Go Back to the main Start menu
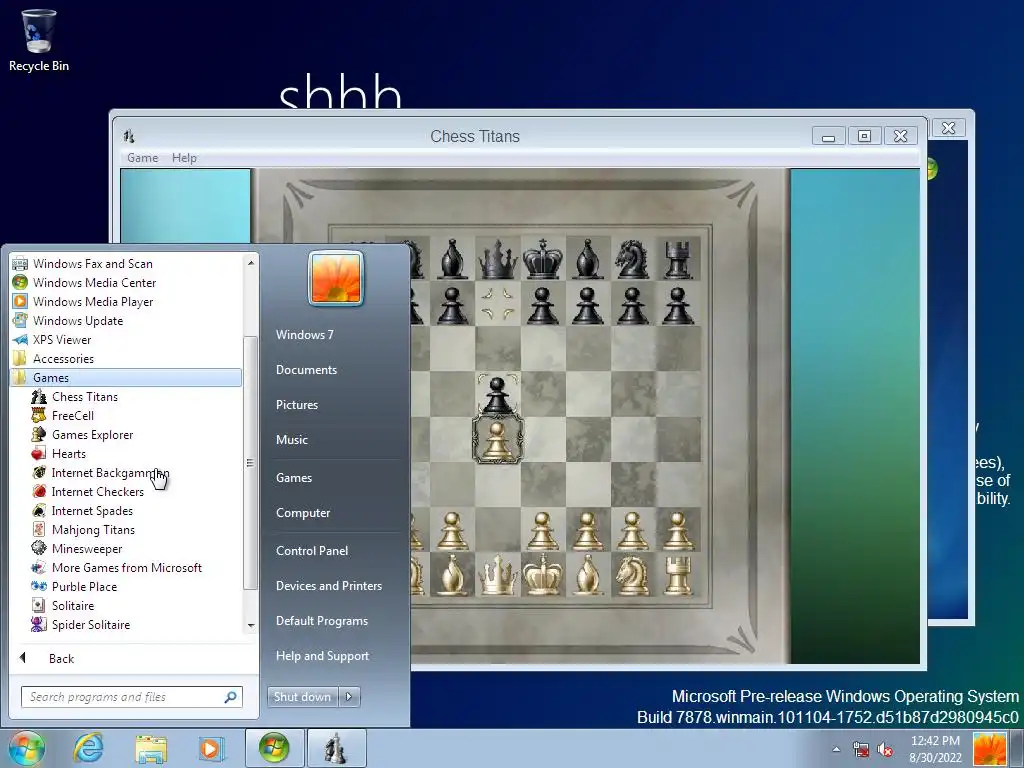 [61, 658]
